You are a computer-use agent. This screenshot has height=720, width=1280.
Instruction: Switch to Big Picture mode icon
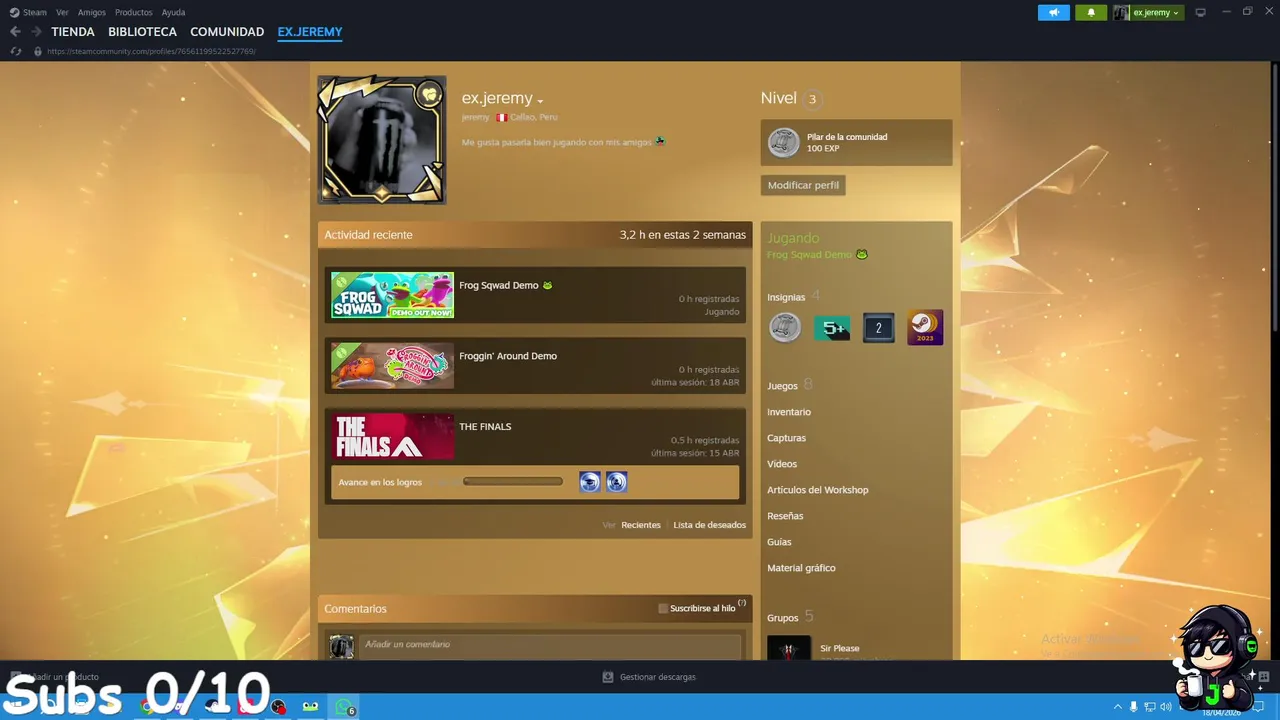coord(1201,12)
